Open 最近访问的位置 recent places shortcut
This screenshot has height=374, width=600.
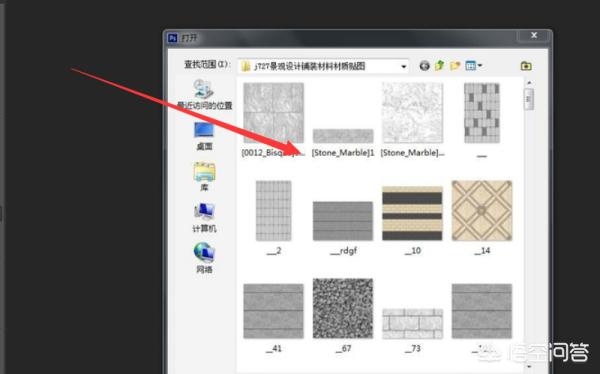(x=204, y=95)
